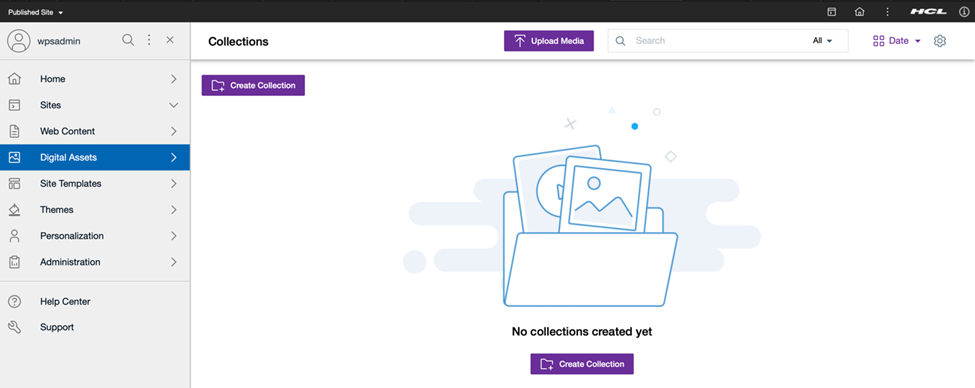Click the home icon in top bar
The image size is (975, 388).
859,12
